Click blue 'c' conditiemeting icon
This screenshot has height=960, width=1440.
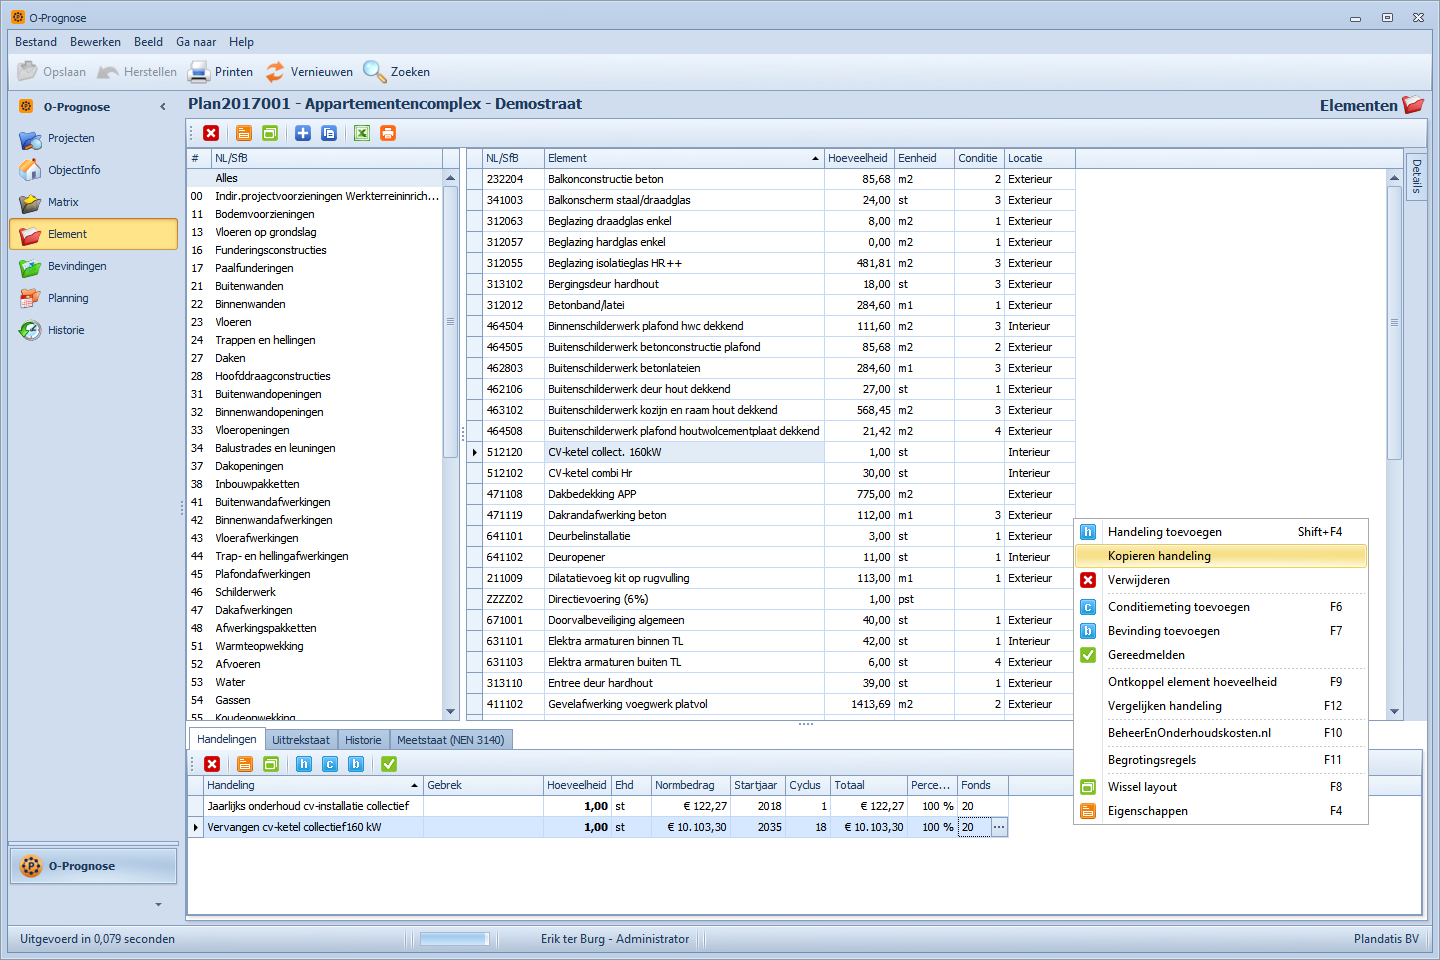(330, 764)
